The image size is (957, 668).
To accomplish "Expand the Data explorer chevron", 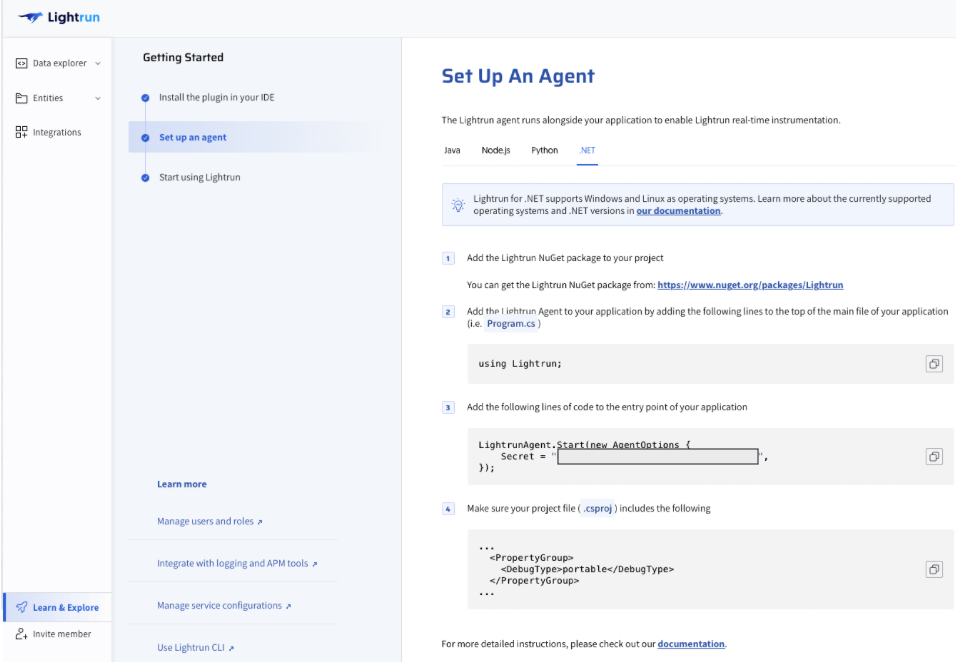I will pyautogui.click(x=98, y=63).
